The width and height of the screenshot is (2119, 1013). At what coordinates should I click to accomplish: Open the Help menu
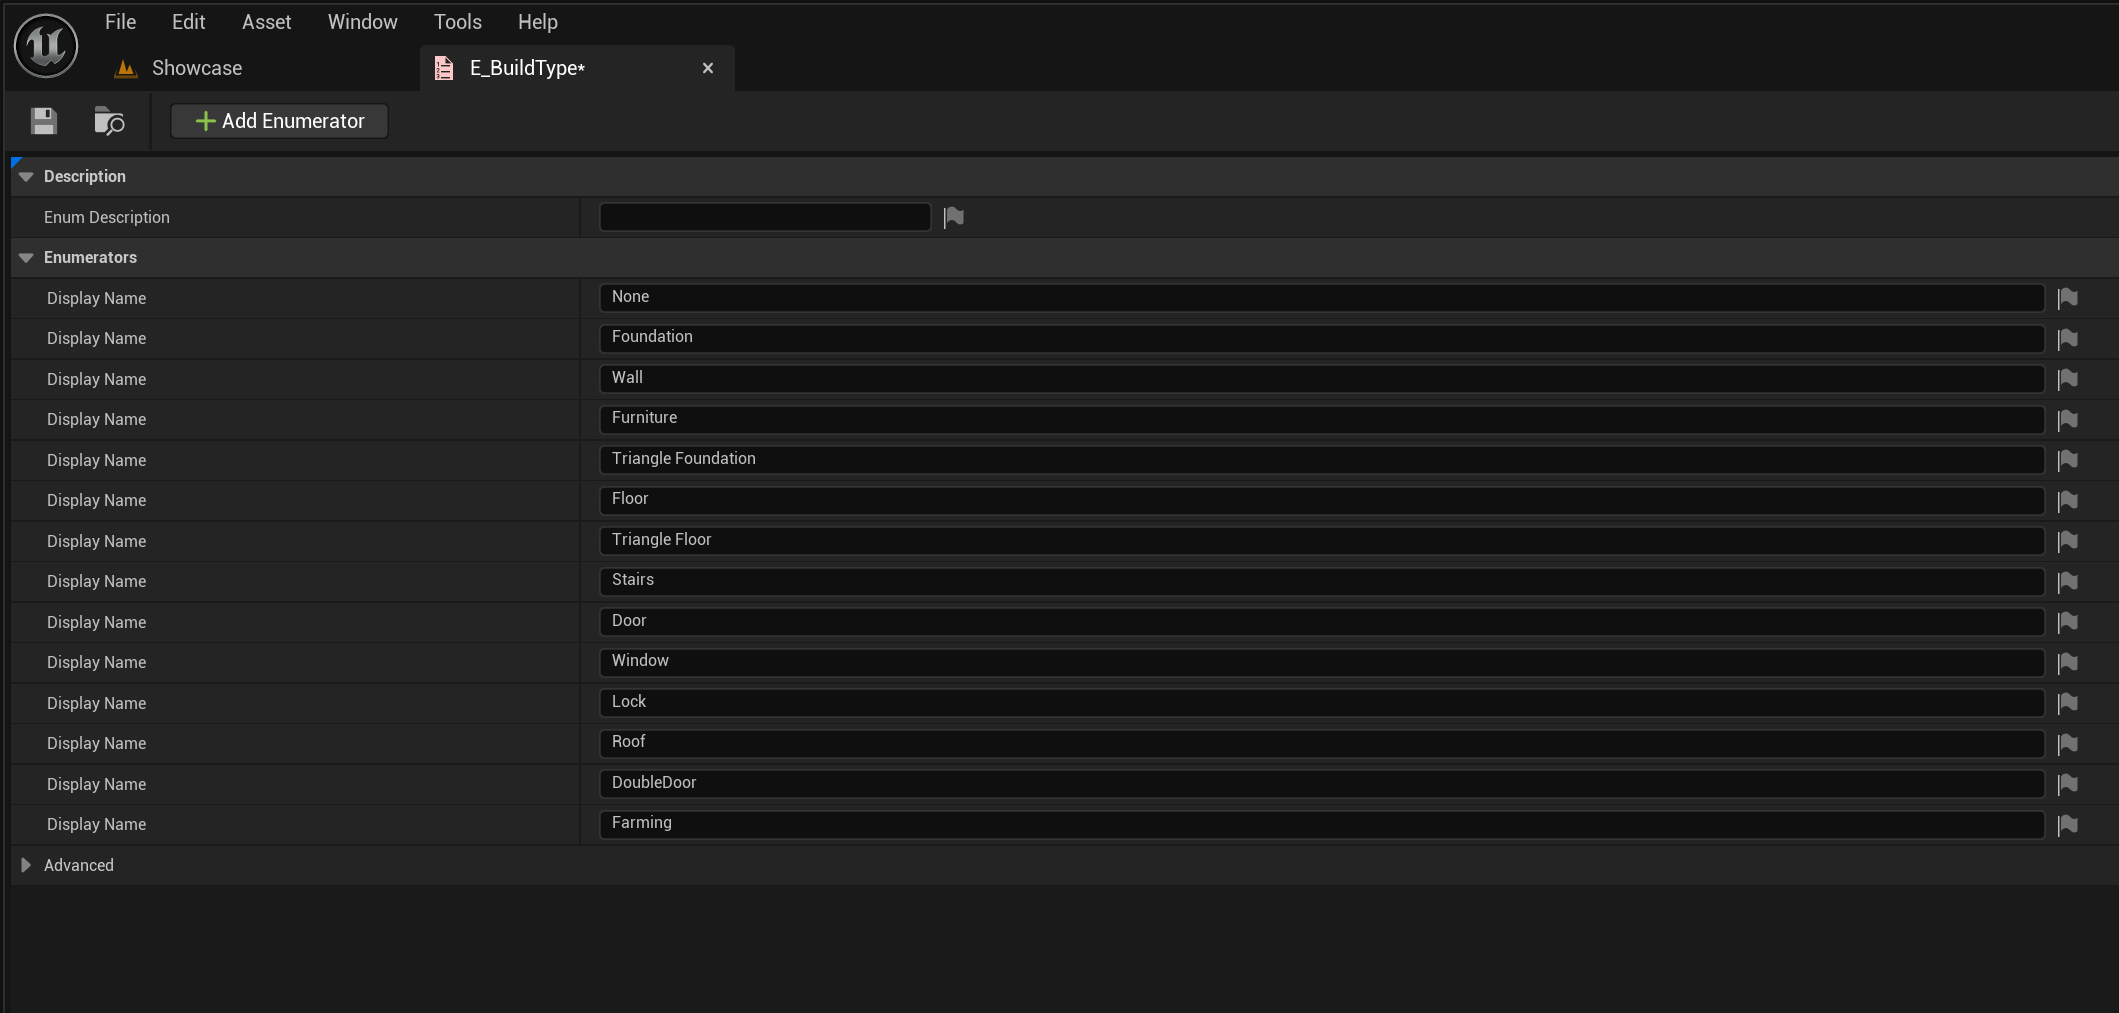pos(537,22)
